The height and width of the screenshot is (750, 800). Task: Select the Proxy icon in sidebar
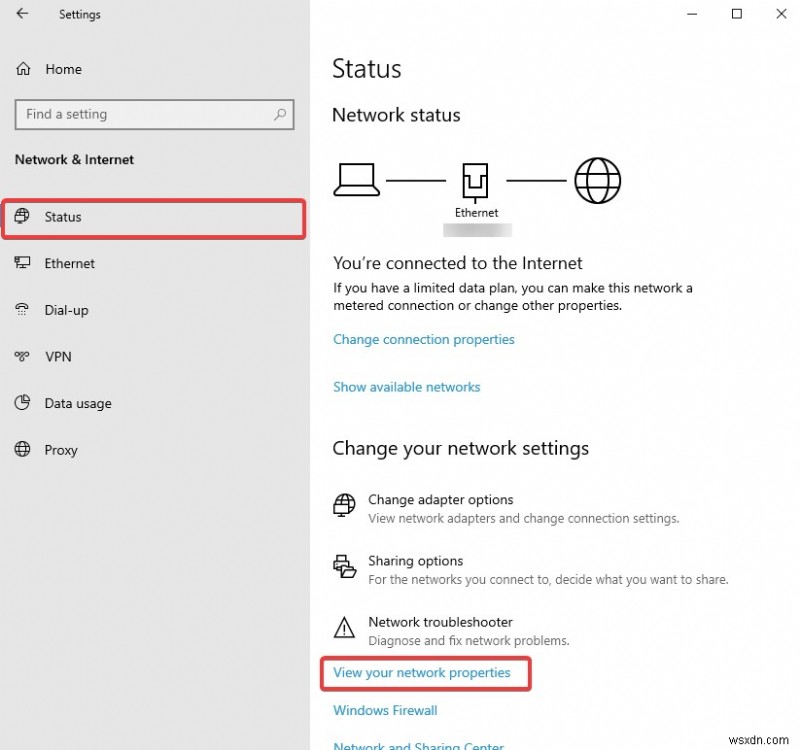tap(22, 450)
